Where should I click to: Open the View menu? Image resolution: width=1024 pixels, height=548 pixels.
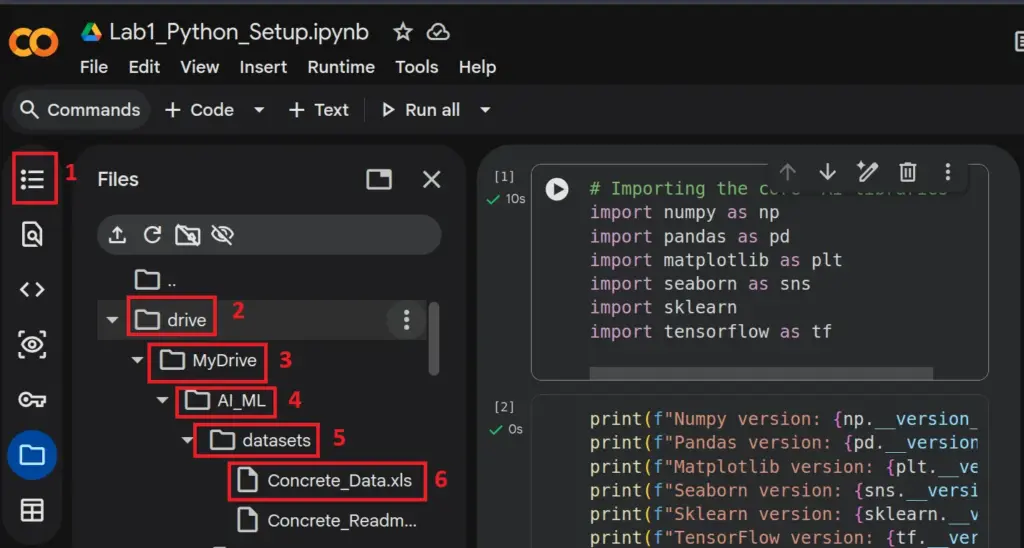(200, 67)
